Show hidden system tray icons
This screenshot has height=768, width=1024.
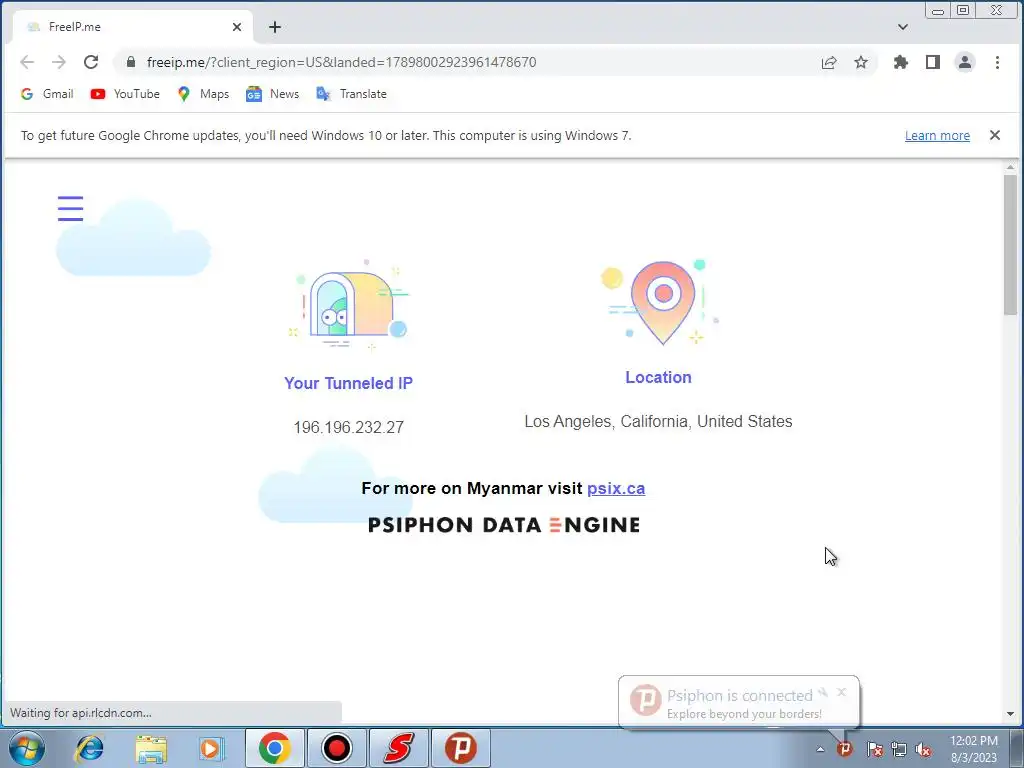pyautogui.click(x=820, y=749)
